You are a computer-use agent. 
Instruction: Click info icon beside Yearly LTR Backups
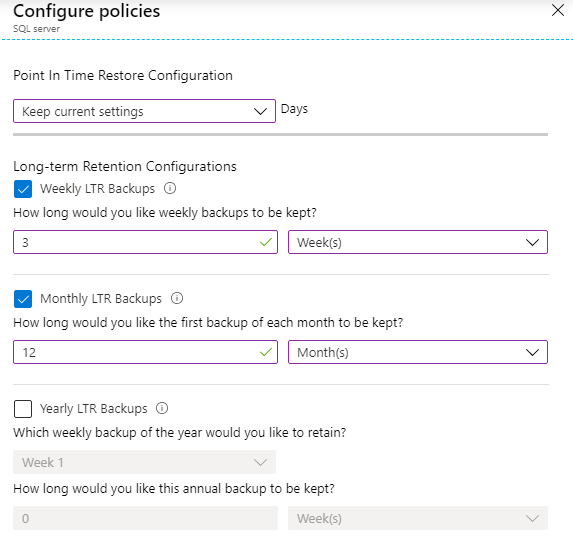pyautogui.click(x=162, y=408)
